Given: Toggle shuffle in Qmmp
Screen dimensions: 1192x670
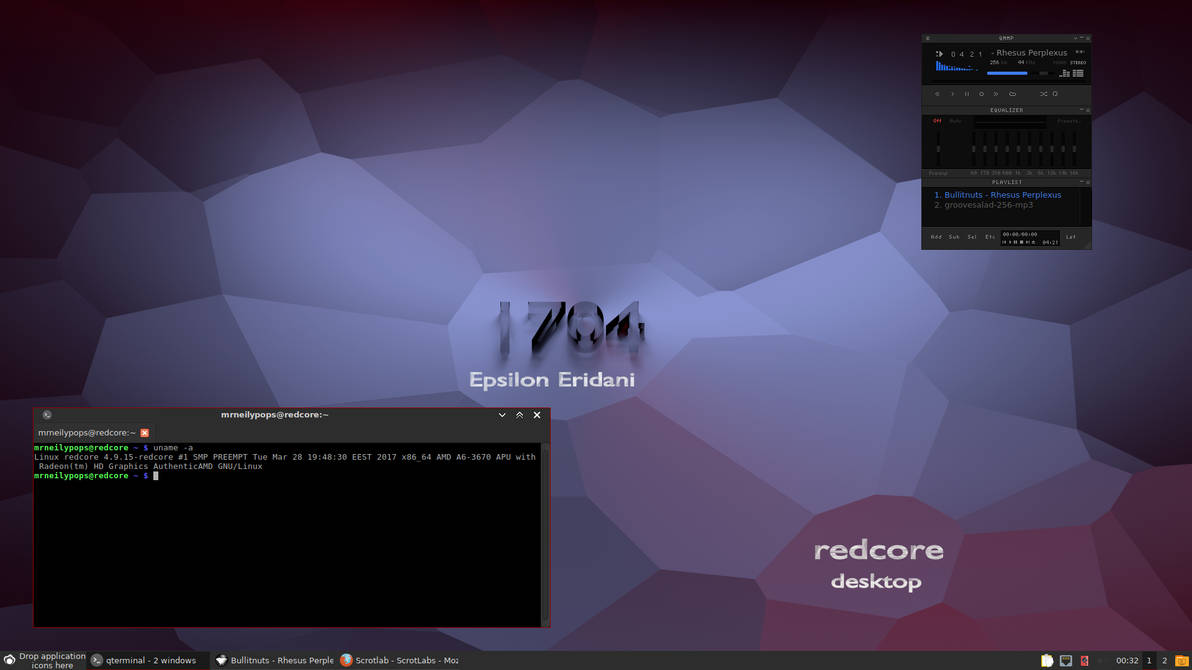Looking at the screenshot, I should 1044,94.
